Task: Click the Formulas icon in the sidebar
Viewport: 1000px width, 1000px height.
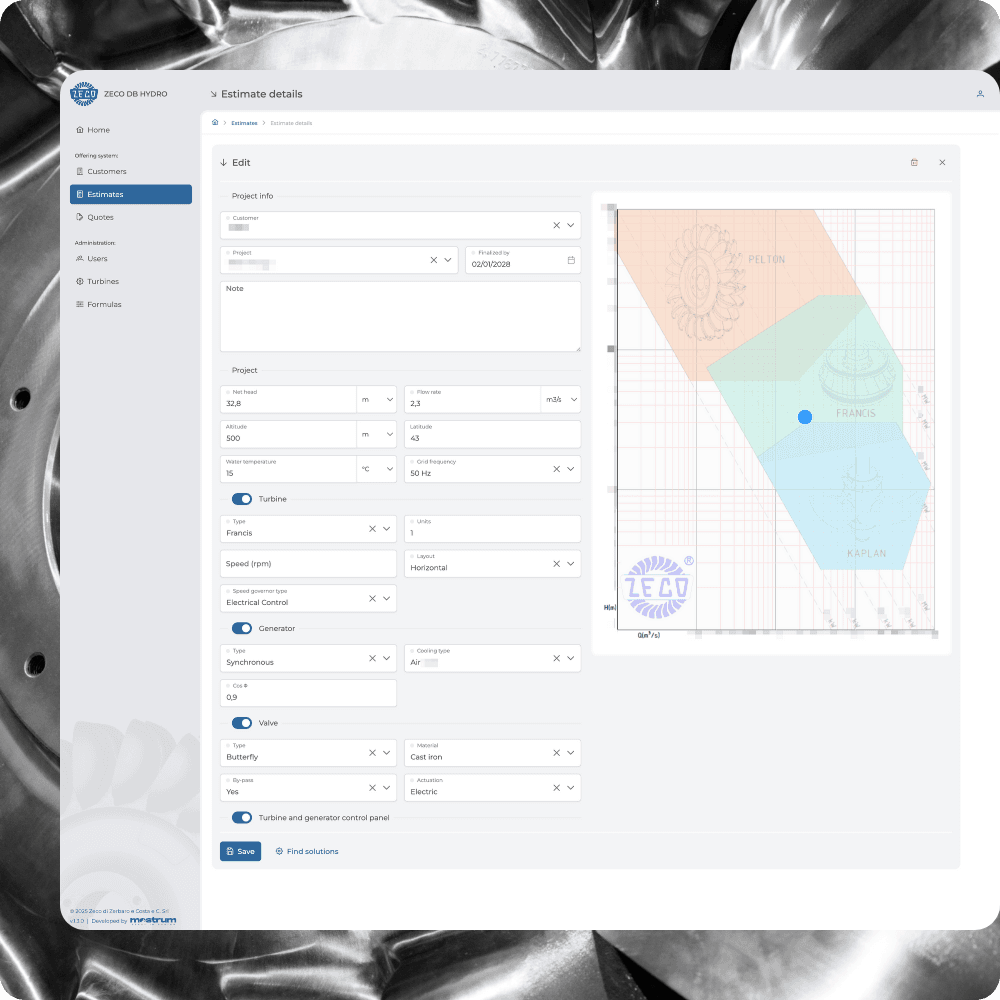Action: (x=80, y=304)
